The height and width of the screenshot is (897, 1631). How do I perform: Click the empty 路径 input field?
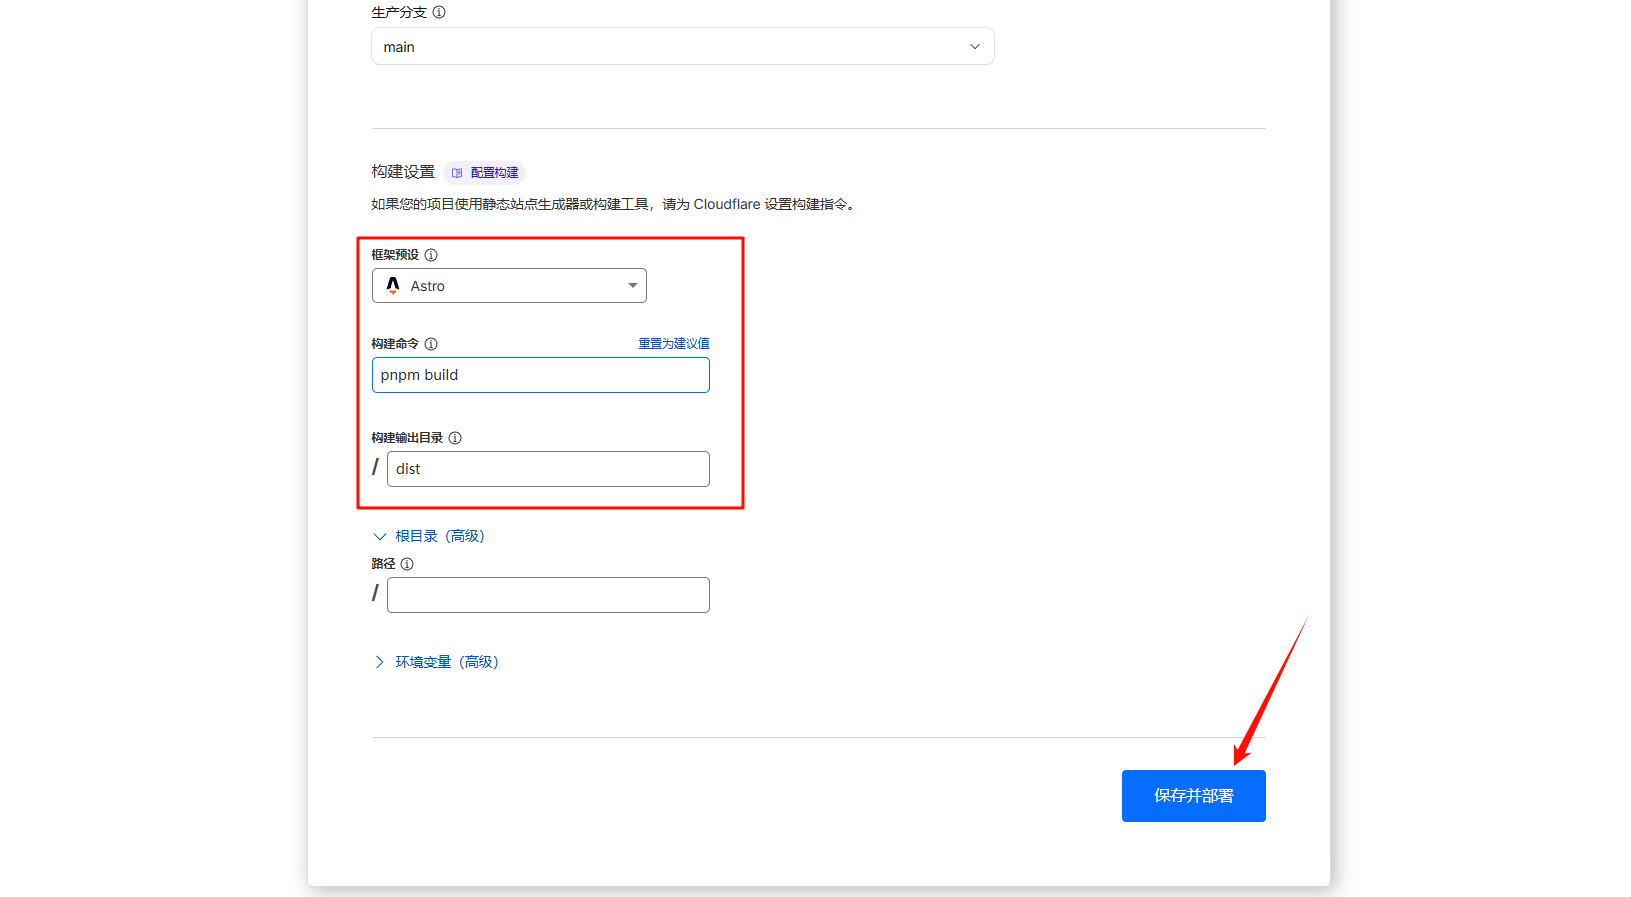pos(548,595)
